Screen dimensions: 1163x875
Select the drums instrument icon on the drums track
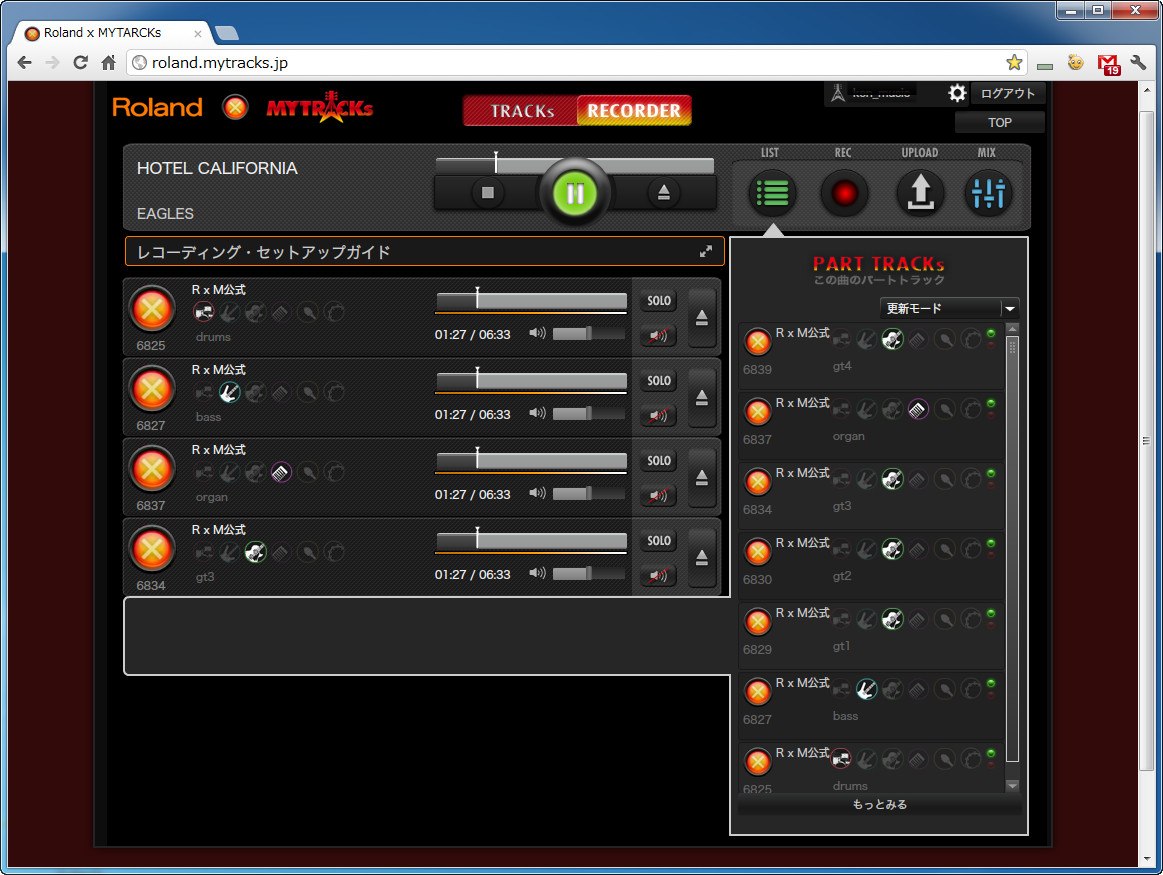[204, 312]
